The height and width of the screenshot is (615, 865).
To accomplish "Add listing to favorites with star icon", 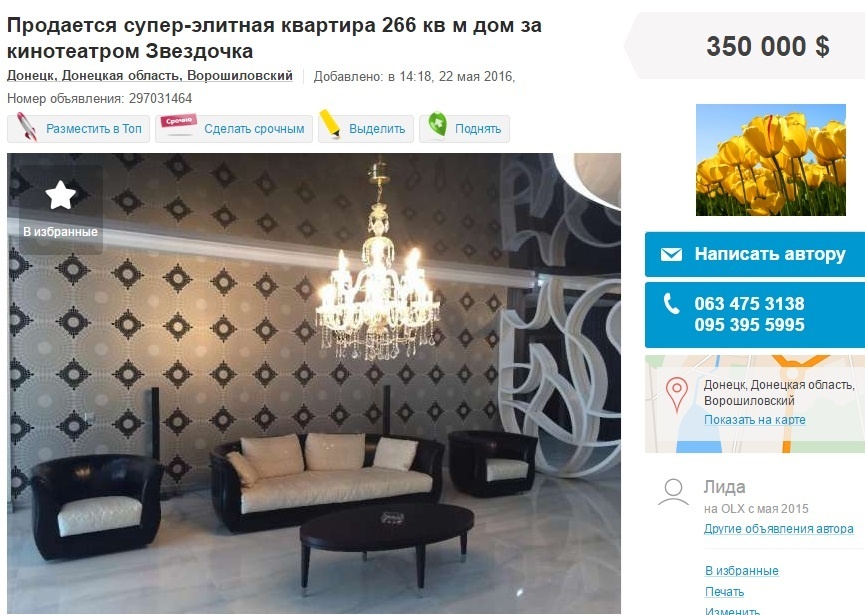I will pyautogui.click(x=60, y=208).
